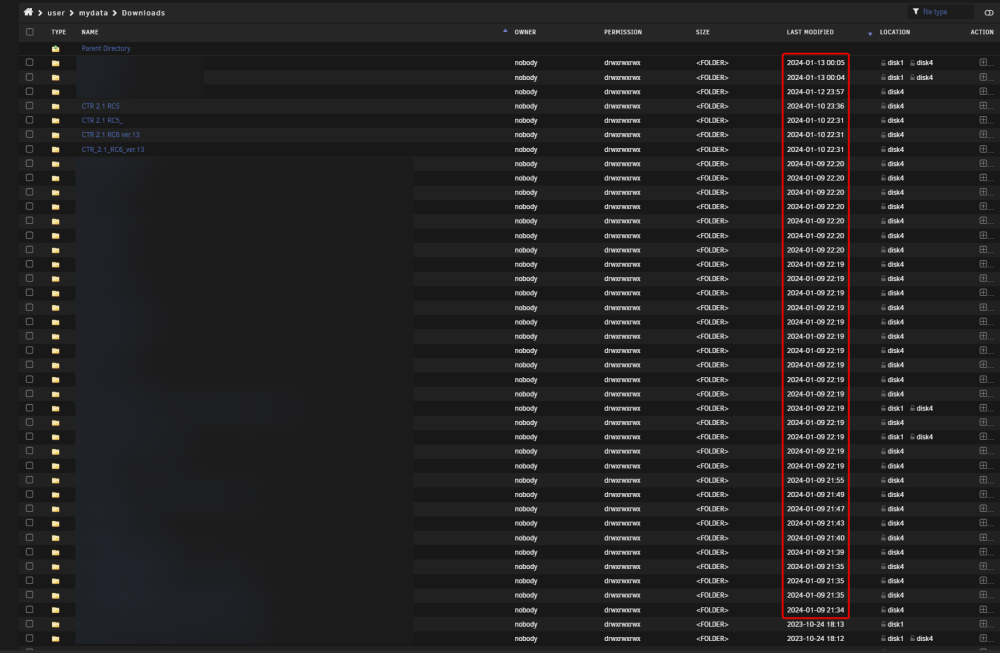Screen dimensions: 1000x653
Task: Click the funnel filter icon beside file type
Action: tap(916, 11)
